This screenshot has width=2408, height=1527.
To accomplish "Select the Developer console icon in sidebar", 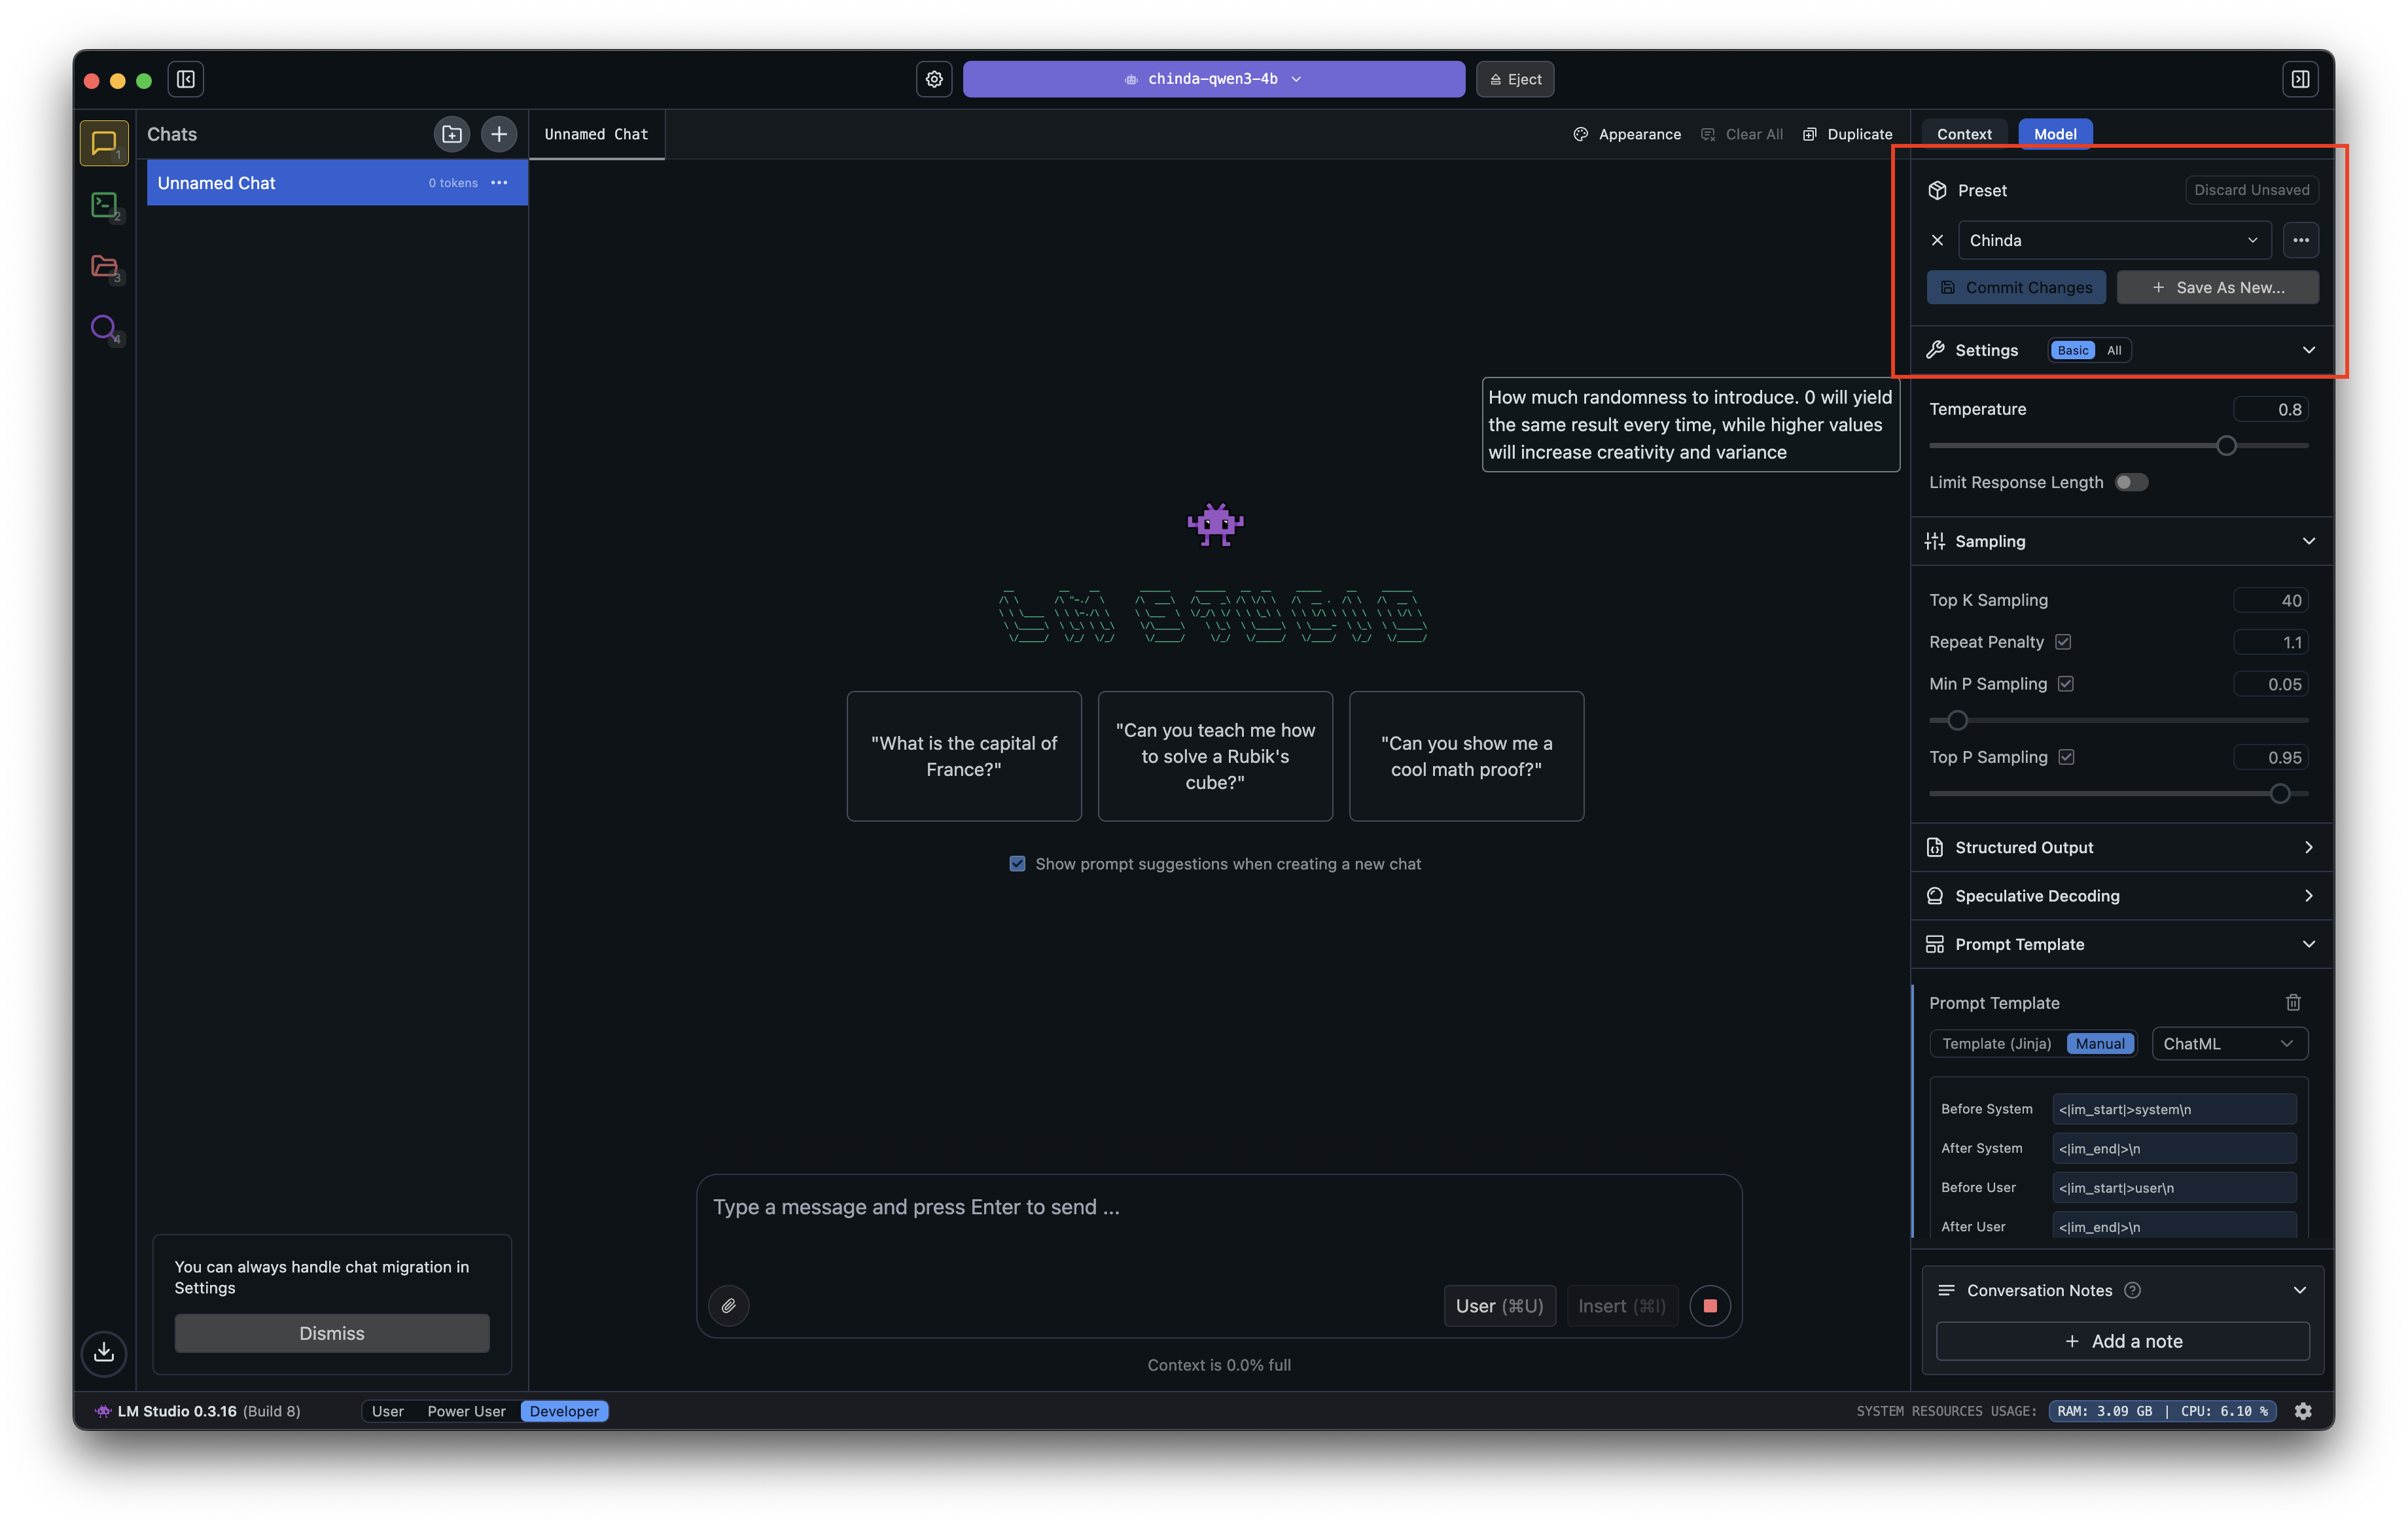I will pyautogui.click(x=104, y=205).
